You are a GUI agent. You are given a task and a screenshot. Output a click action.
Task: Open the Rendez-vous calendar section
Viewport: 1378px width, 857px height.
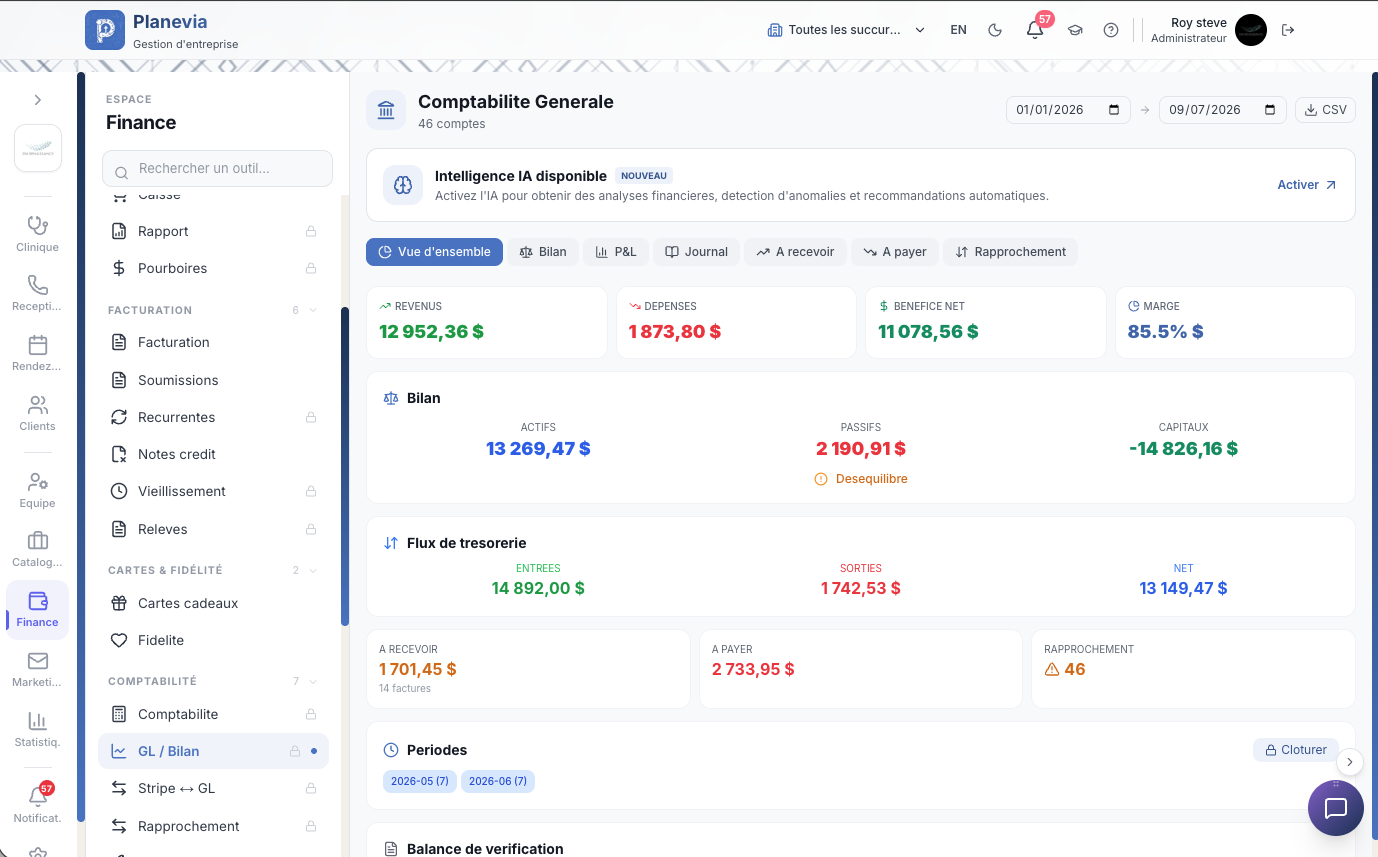[x=38, y=354]
